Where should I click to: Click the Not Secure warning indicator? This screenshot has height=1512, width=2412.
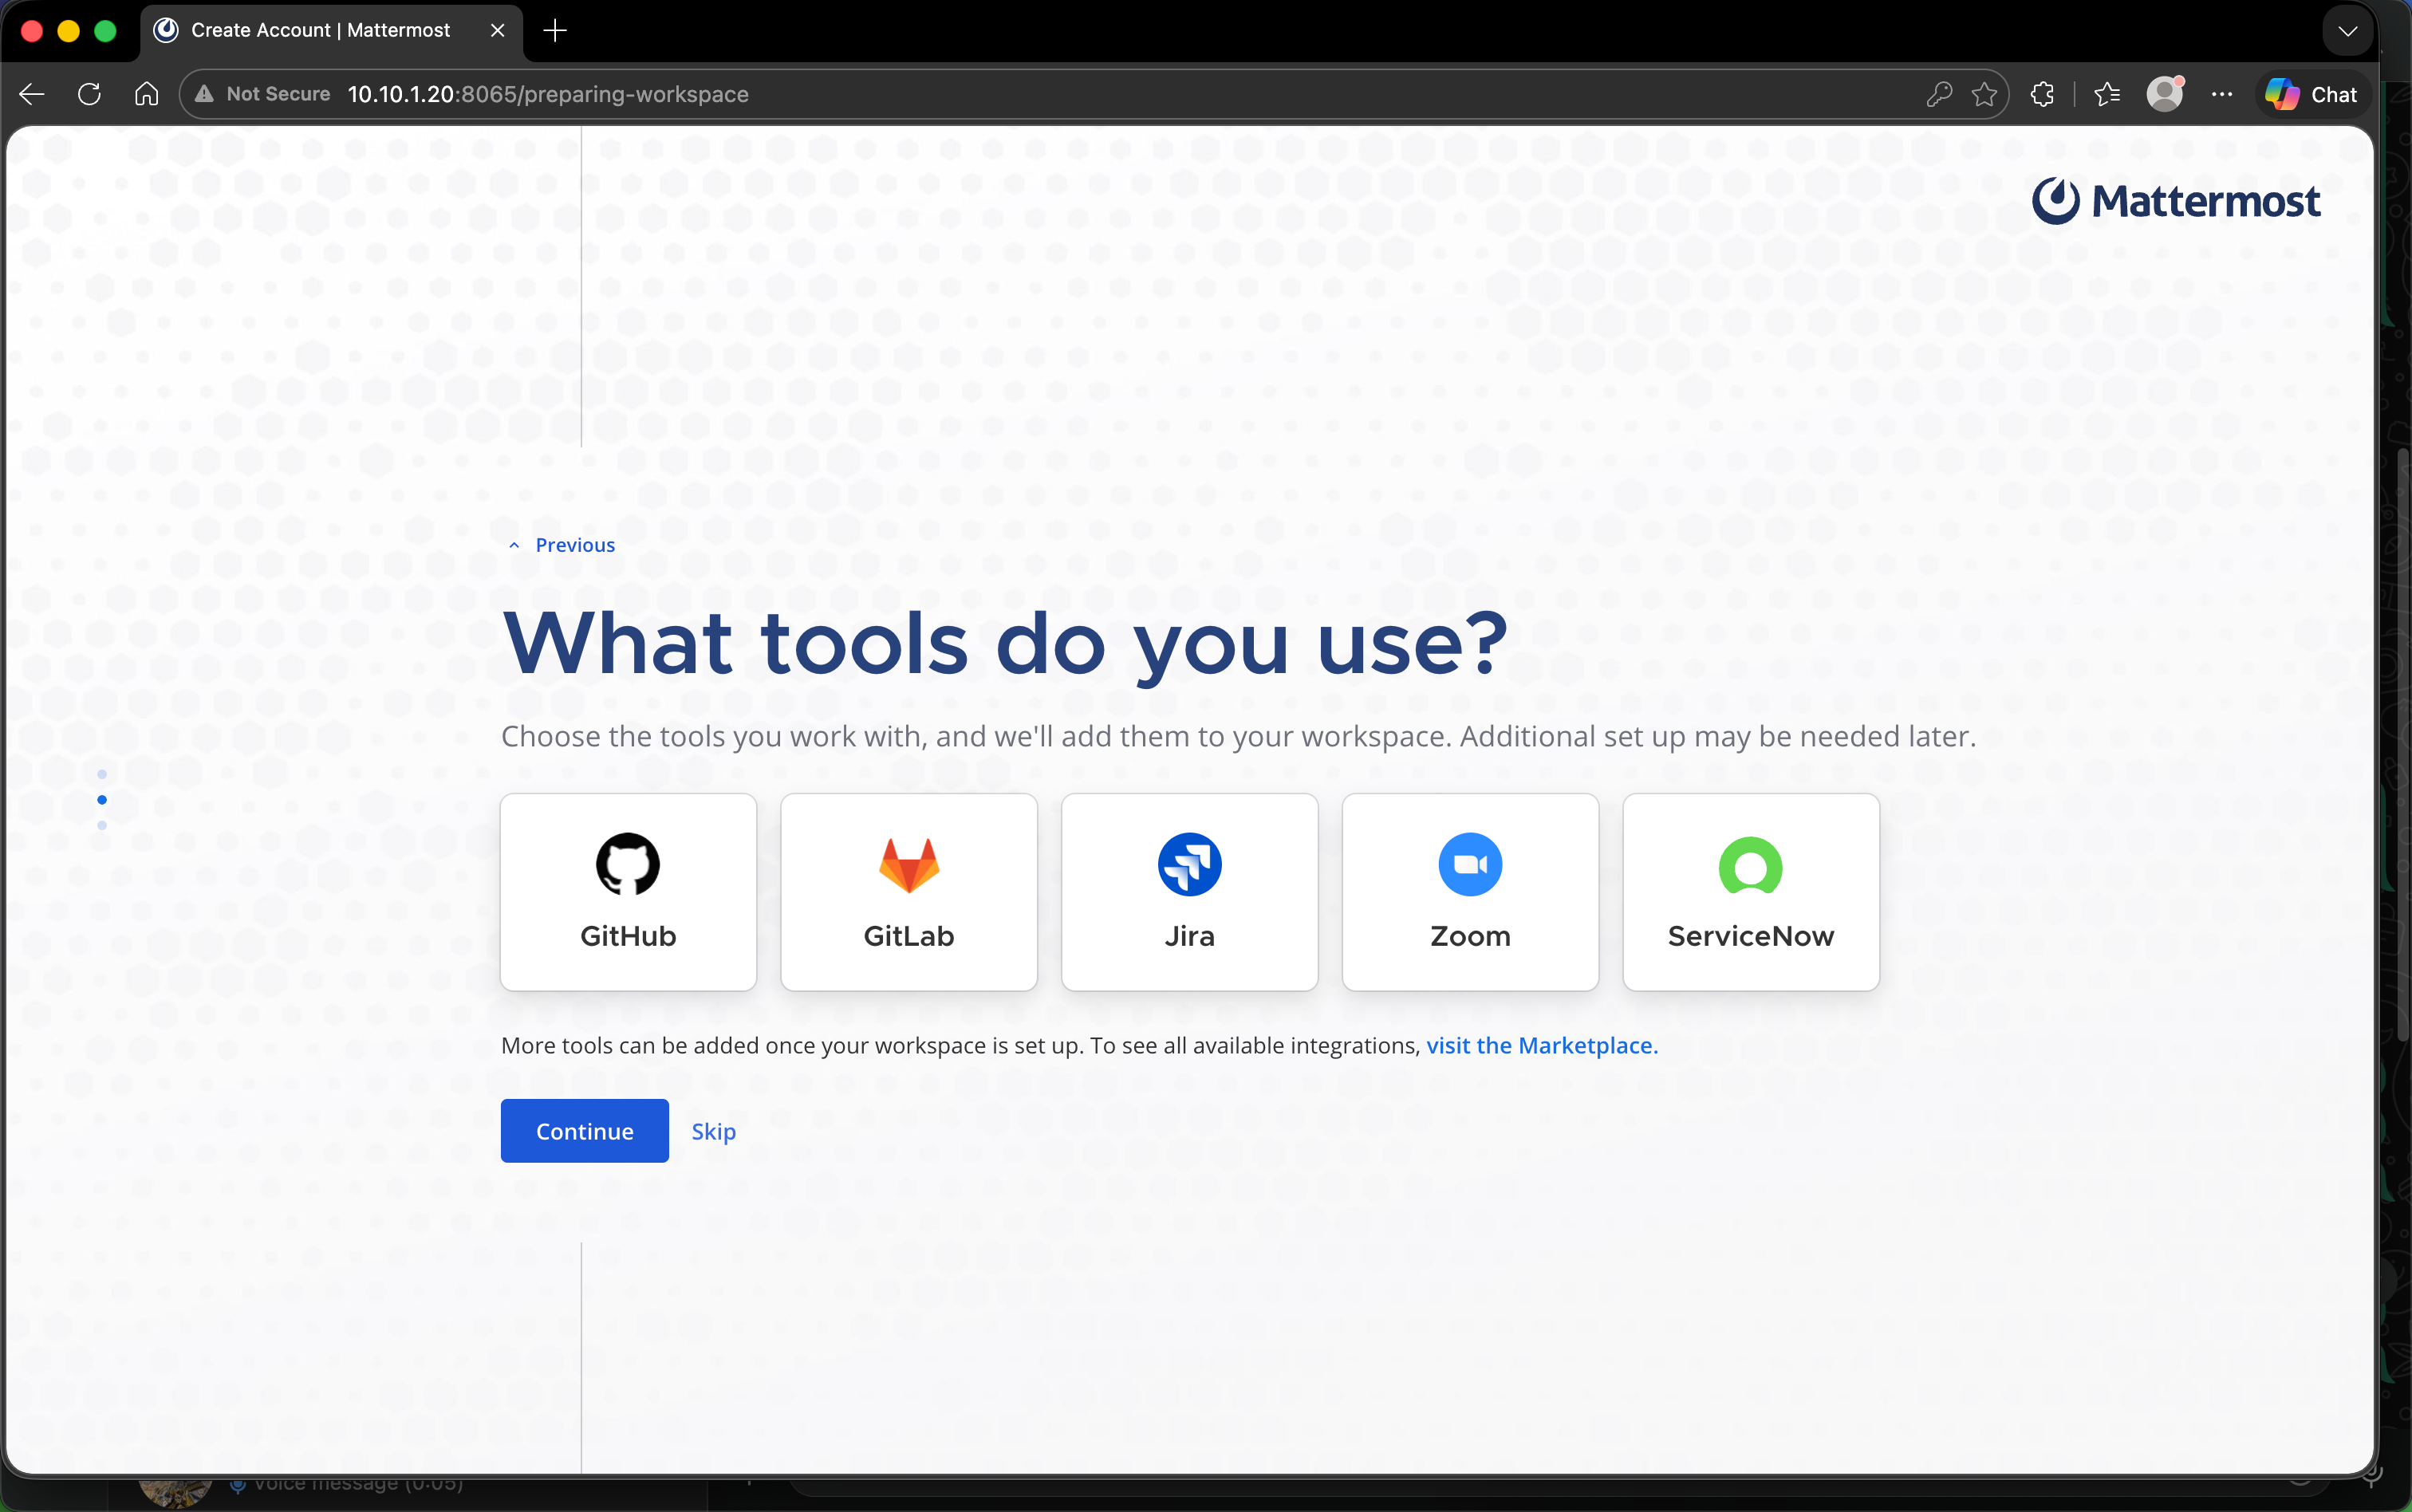[263, 94]
